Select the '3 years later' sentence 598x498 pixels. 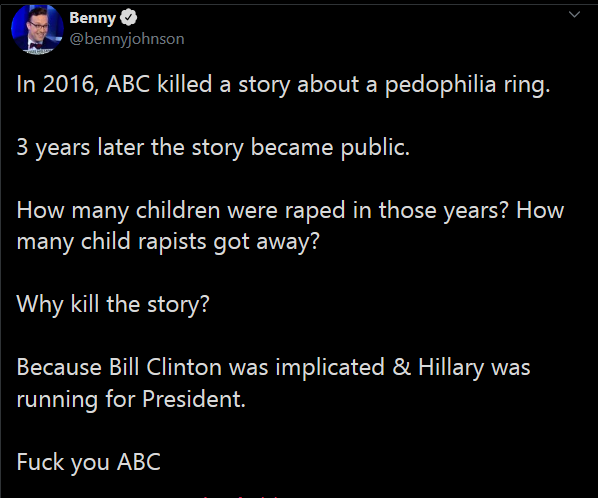(213, 148)
